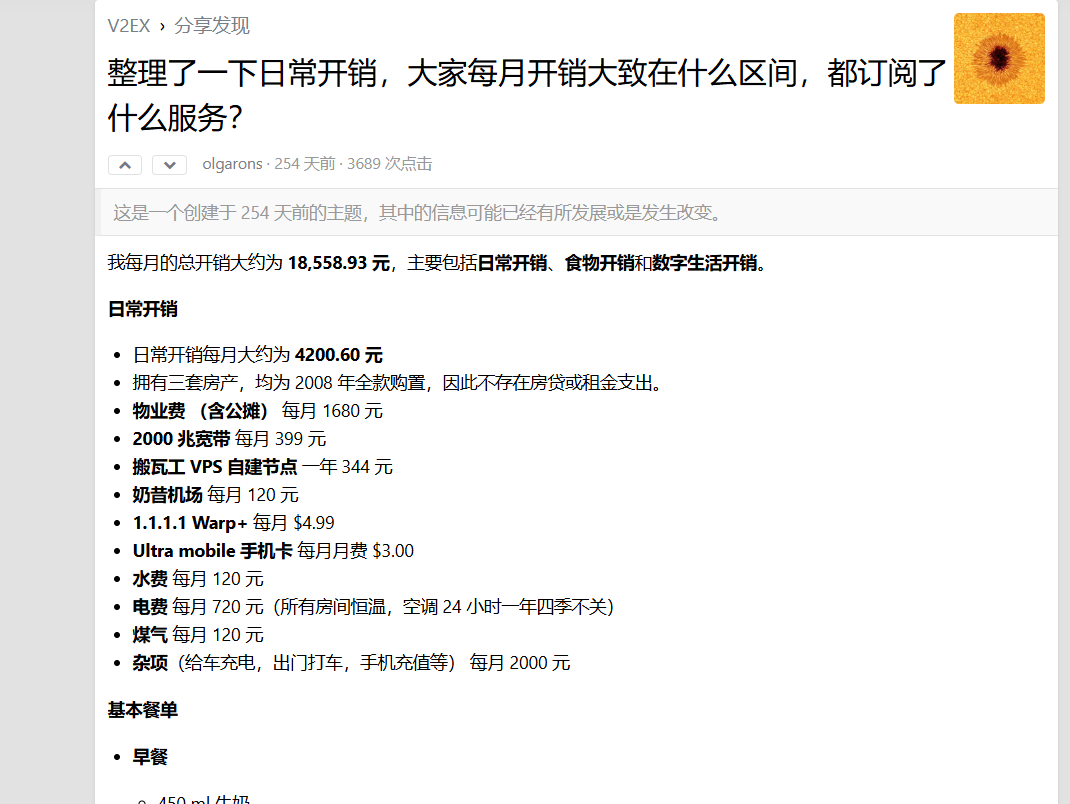Click the text 254 天前 in byline
The width and height of the screenshot is (1070, 804).
305,164
